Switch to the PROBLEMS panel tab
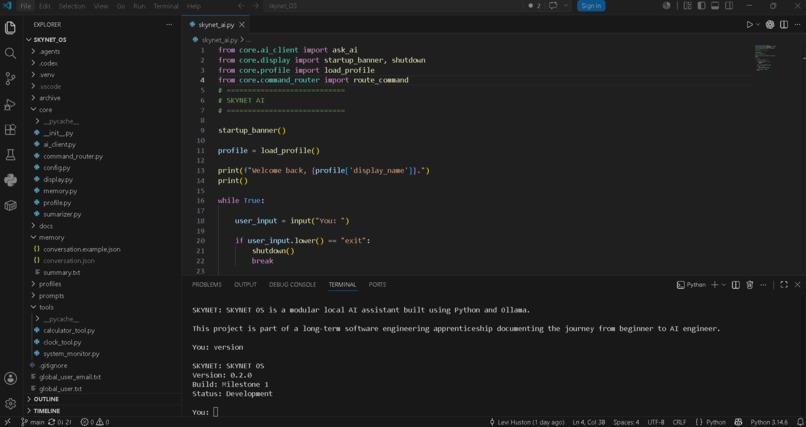This screenshot has height=427, width=806. 207,285
